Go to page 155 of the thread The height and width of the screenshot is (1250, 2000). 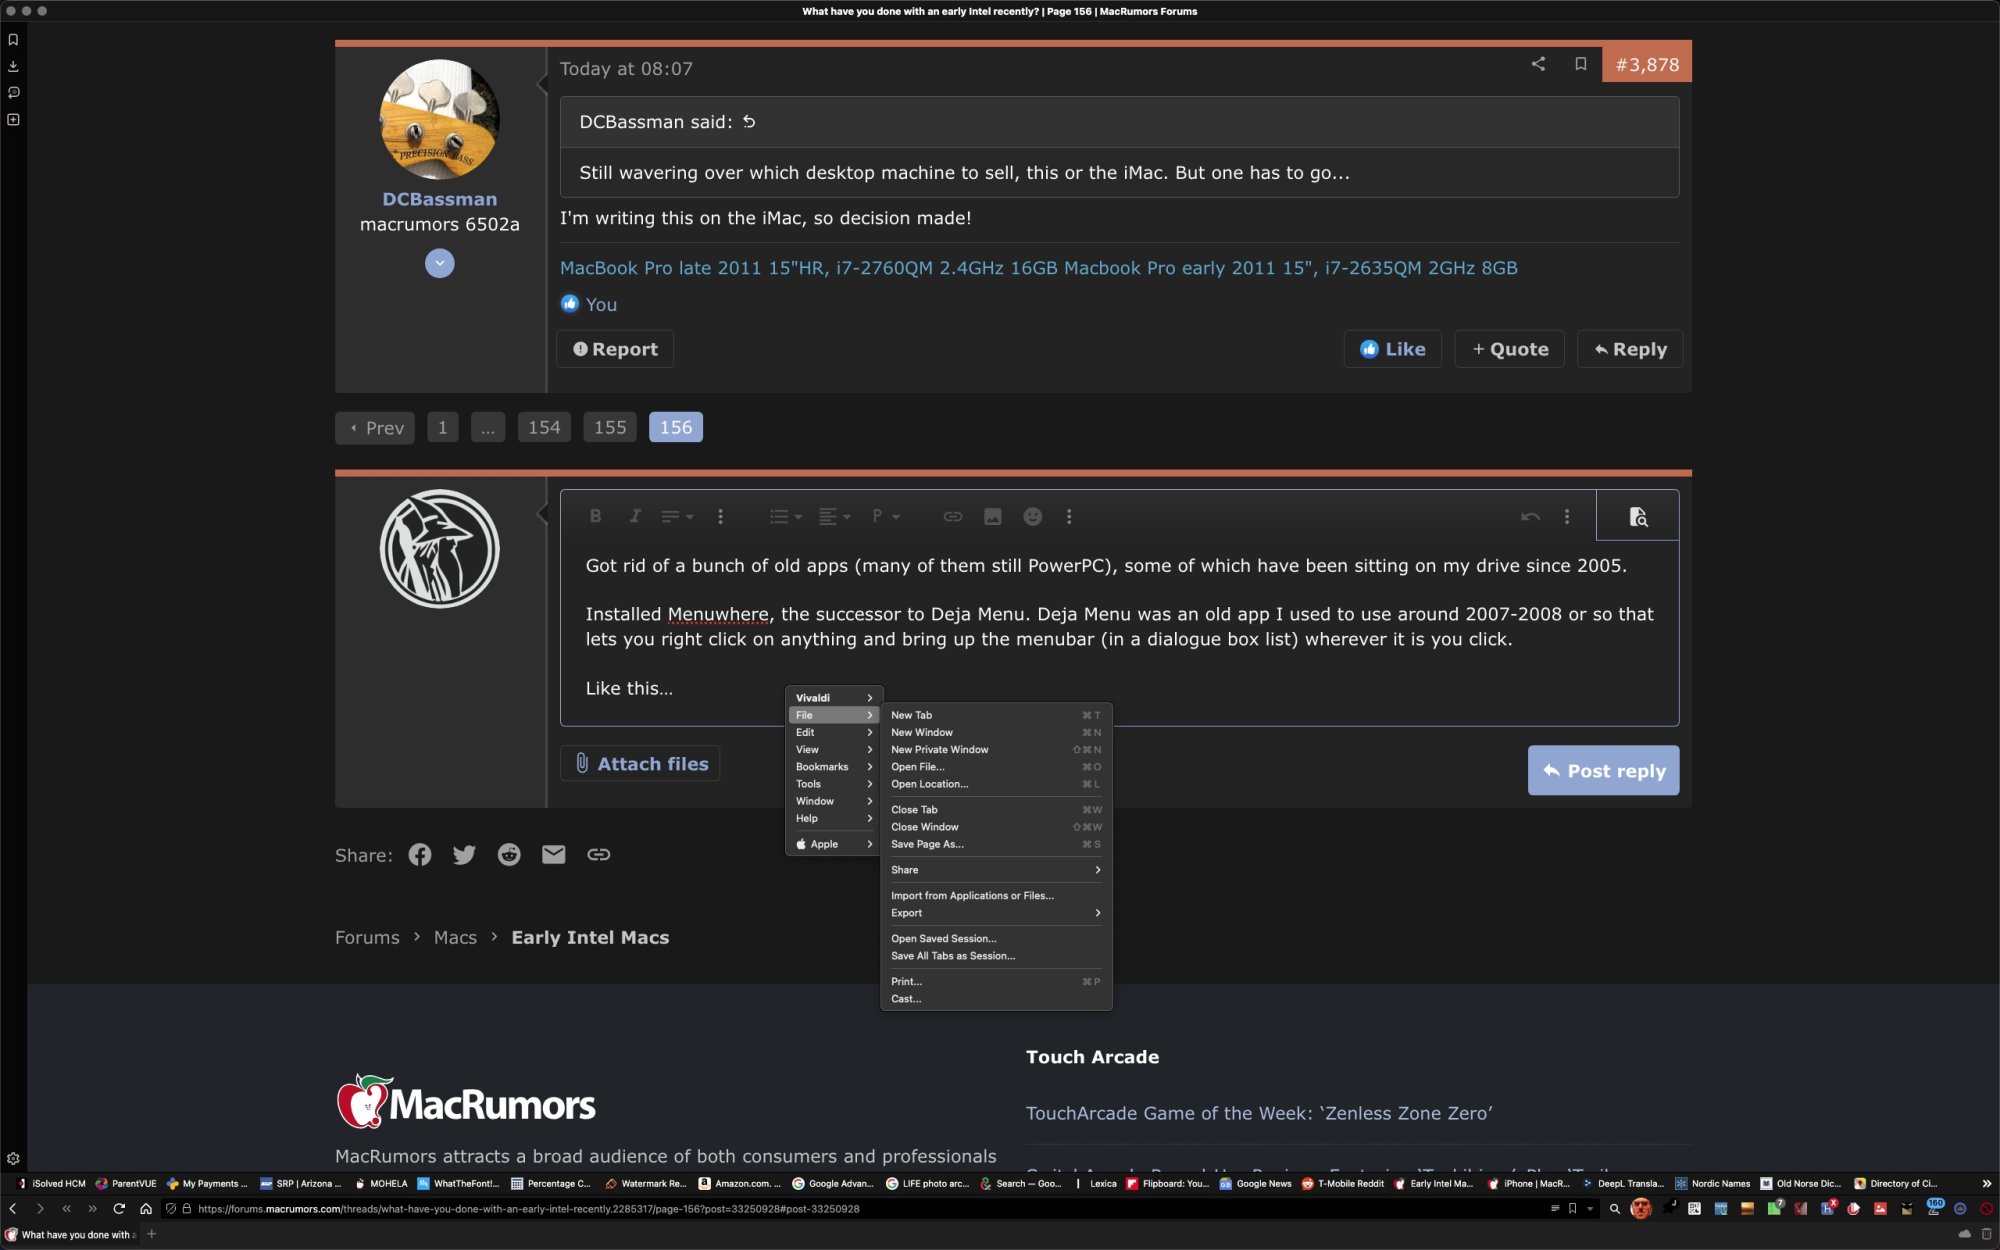tap(609, 427)
